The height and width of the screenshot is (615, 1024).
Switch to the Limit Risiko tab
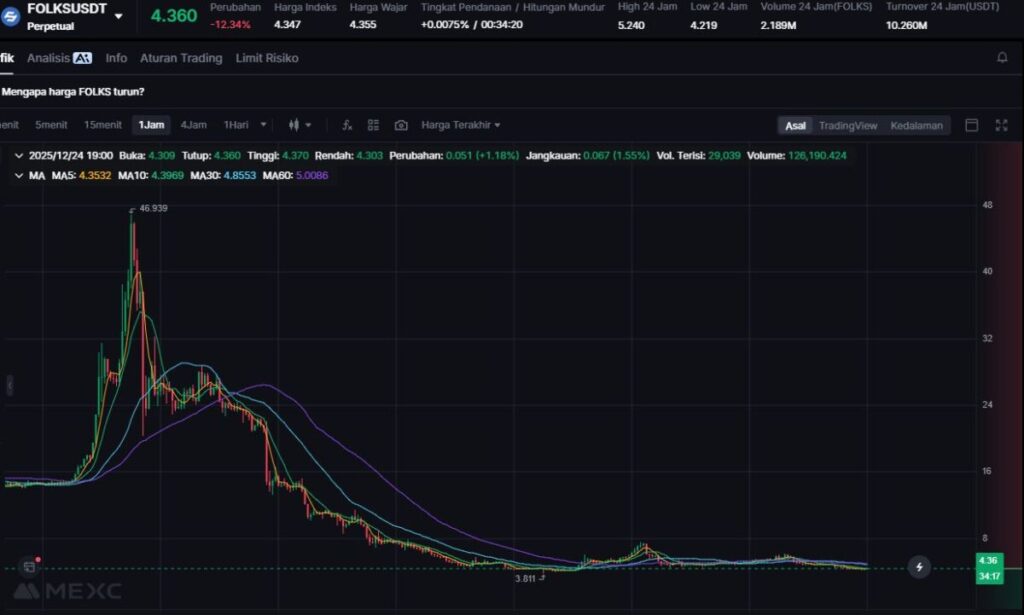tap(267, 58)
